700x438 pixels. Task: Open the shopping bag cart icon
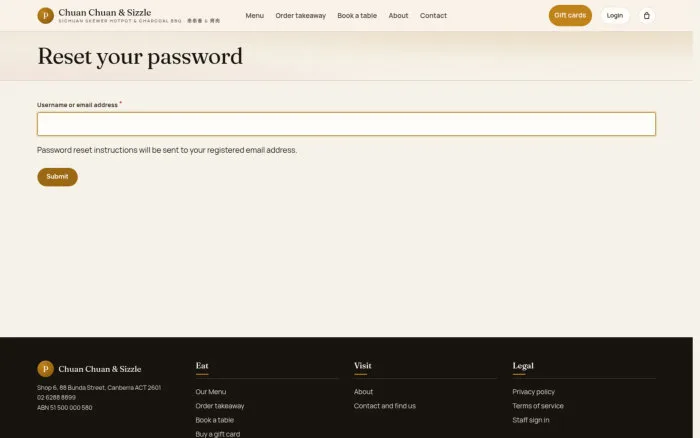tap(646, 16)
